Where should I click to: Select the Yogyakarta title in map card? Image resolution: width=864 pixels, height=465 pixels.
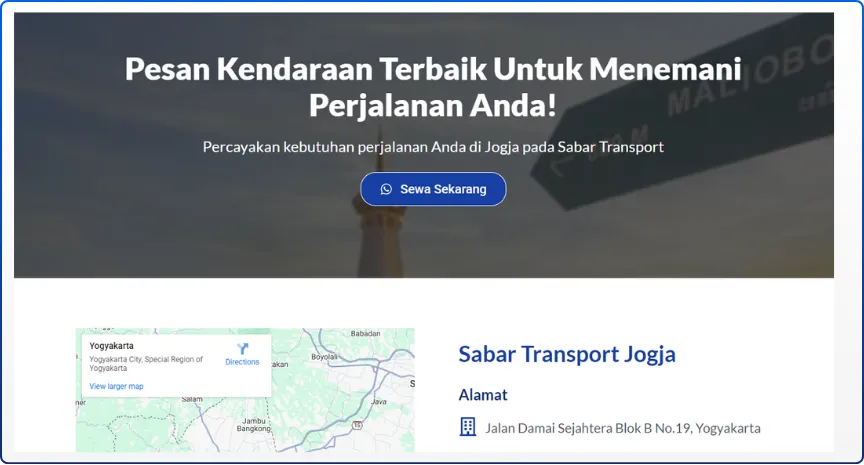[x=111, y=346]
